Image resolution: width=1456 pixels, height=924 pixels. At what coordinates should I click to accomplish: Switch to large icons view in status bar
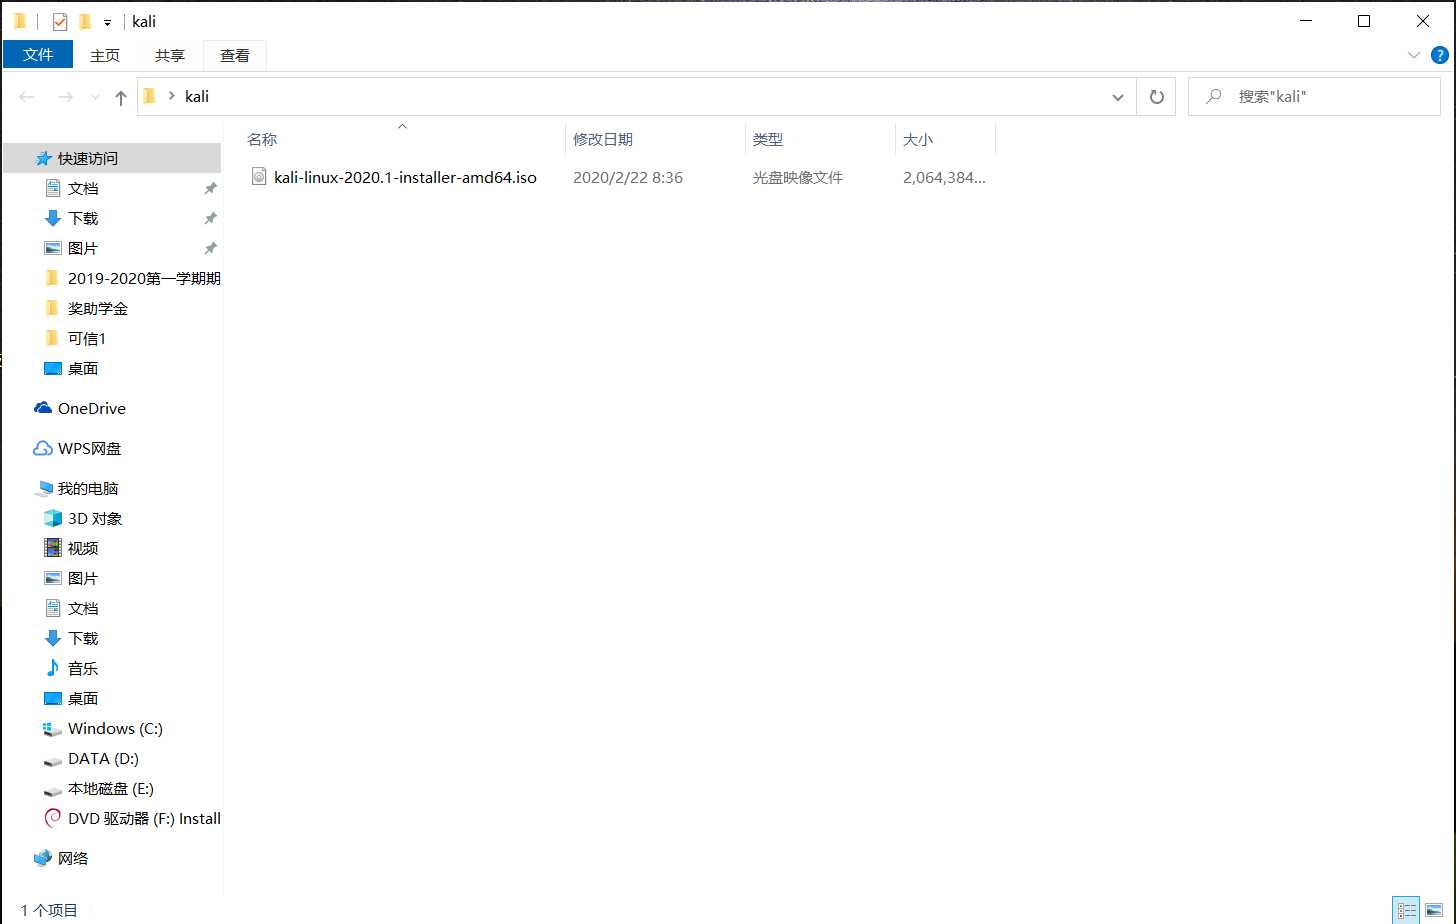point(1433,910)
